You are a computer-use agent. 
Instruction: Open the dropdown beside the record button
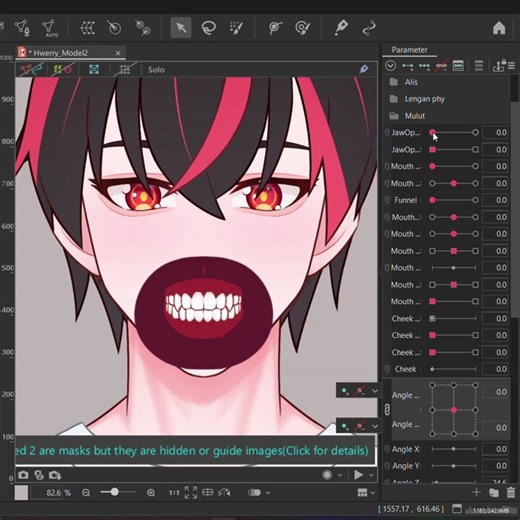click(340, 475)
